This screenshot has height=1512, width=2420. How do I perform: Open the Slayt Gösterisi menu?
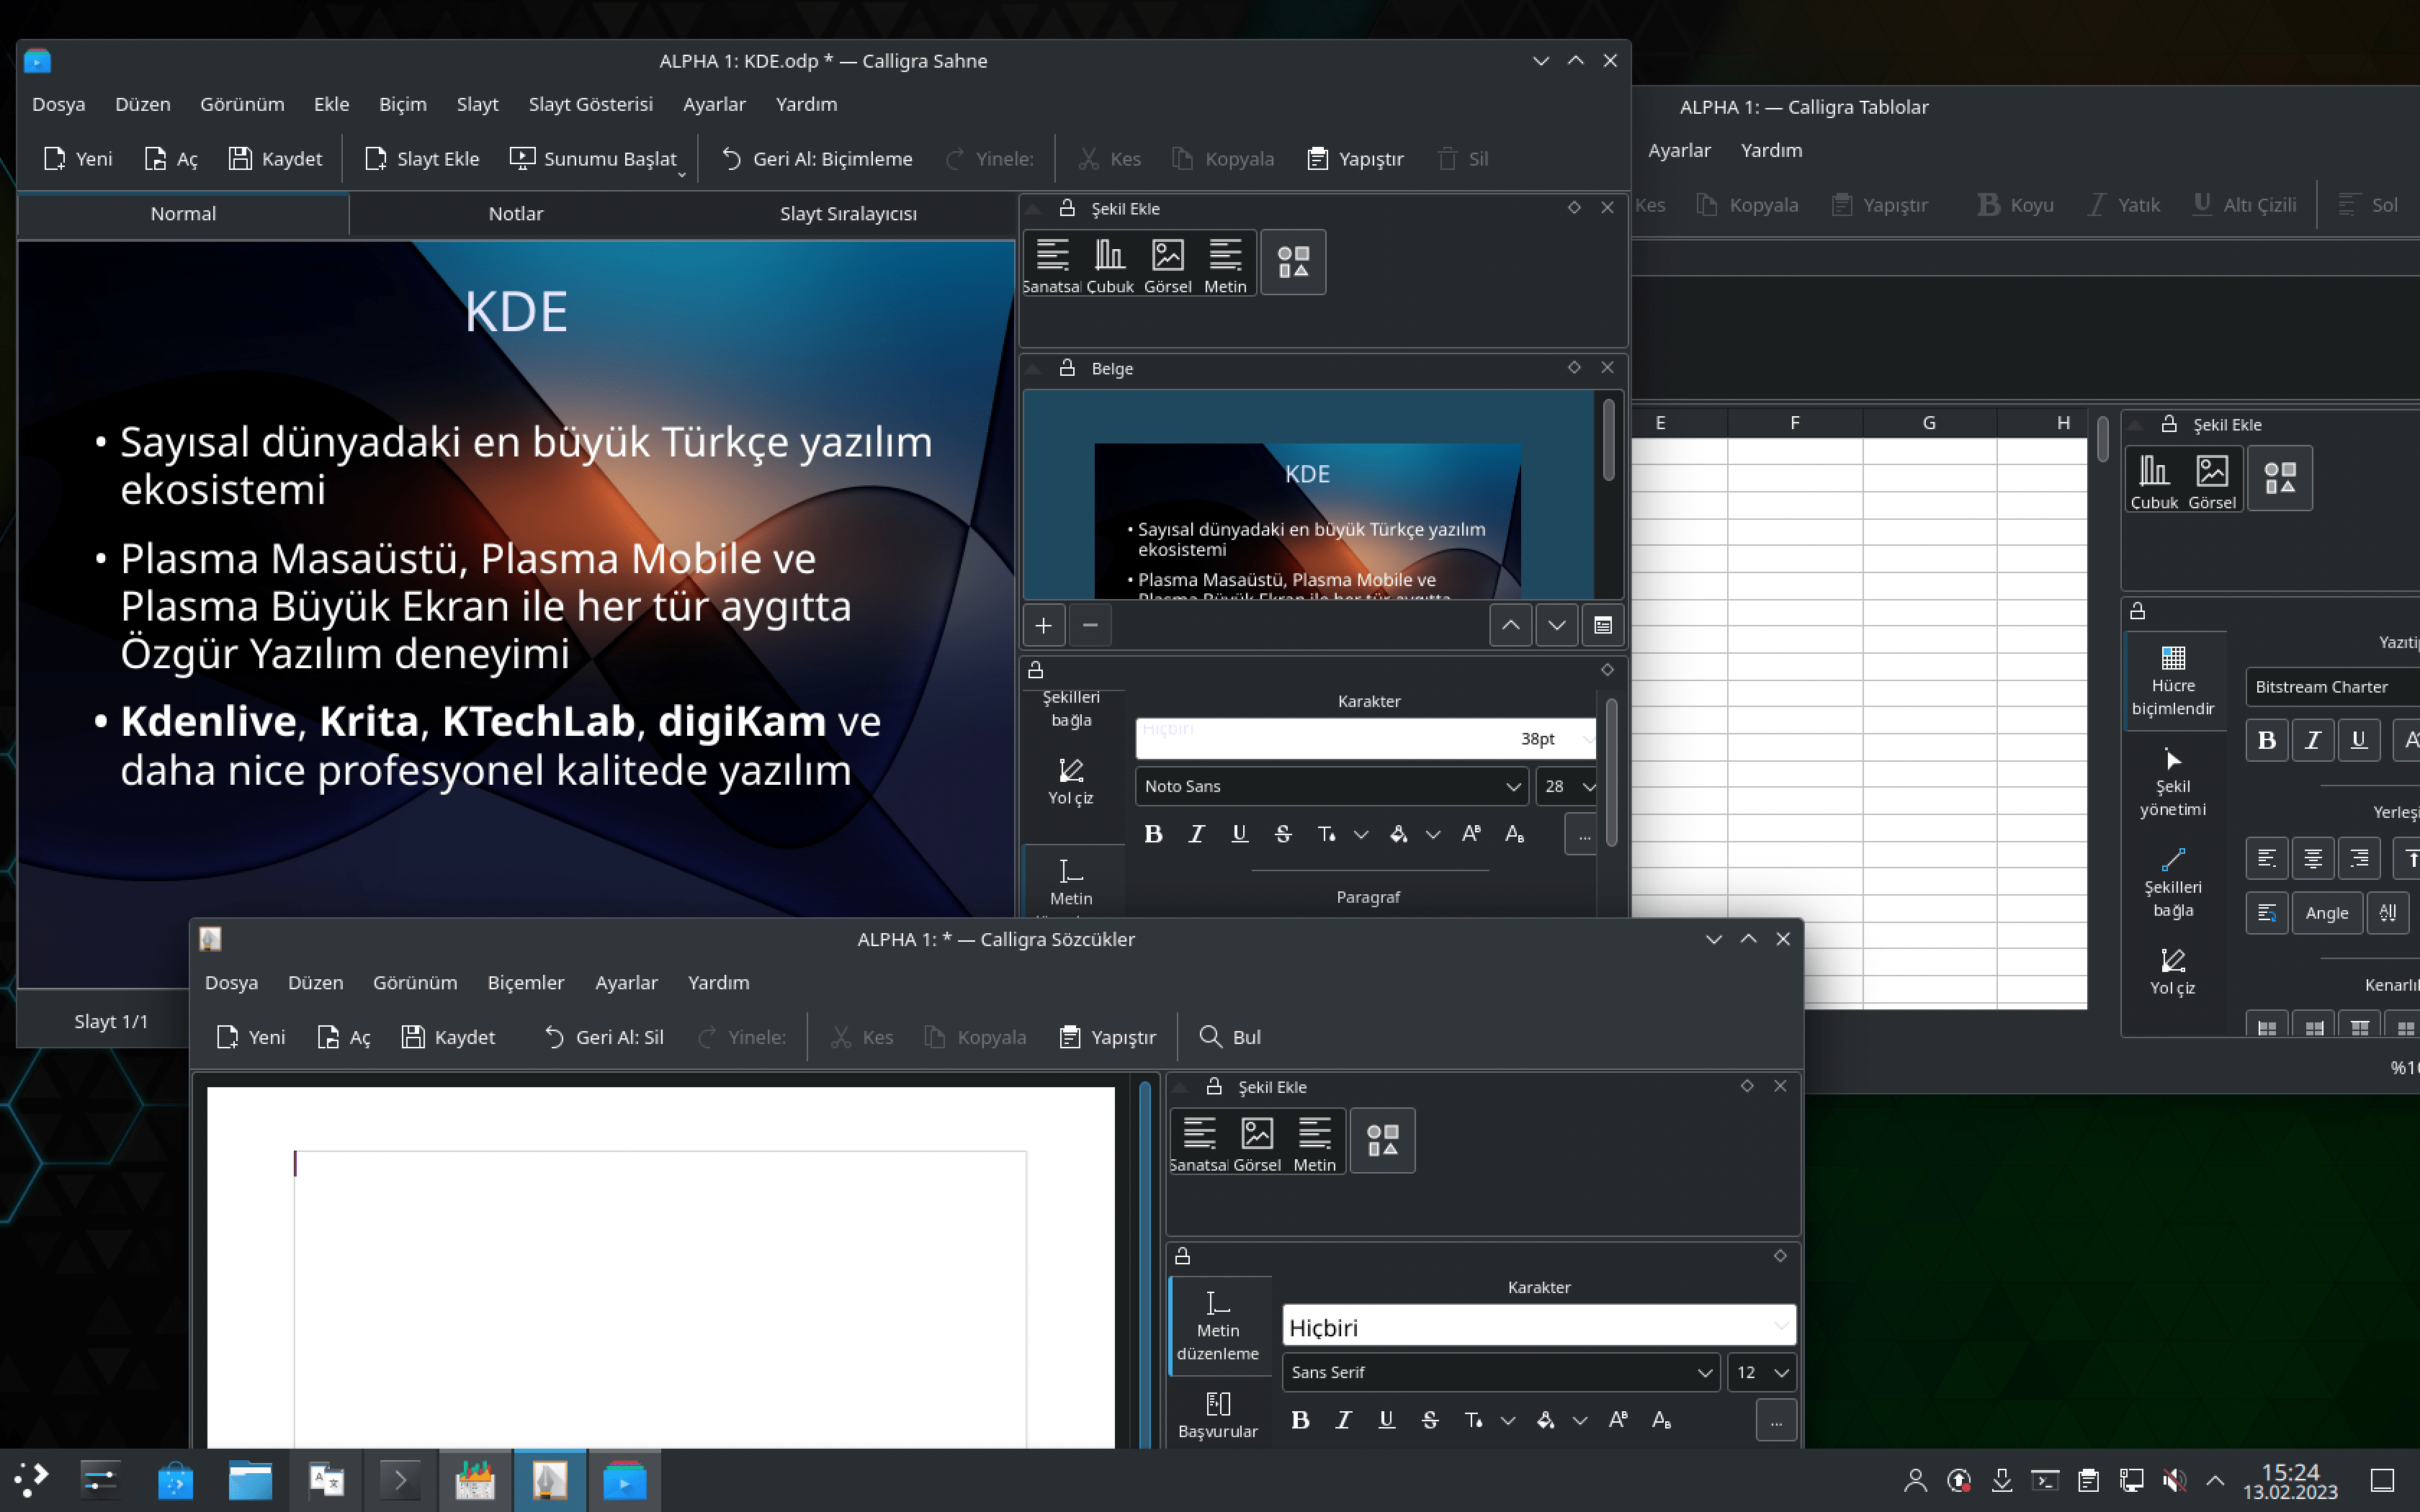pyautogui.click(x=590, y=104)
